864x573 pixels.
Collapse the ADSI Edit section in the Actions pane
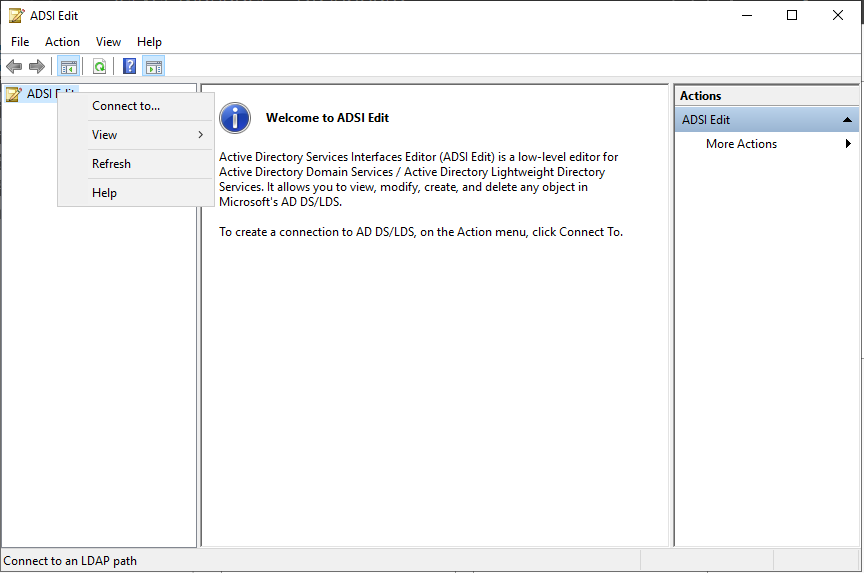click(847, 120)
